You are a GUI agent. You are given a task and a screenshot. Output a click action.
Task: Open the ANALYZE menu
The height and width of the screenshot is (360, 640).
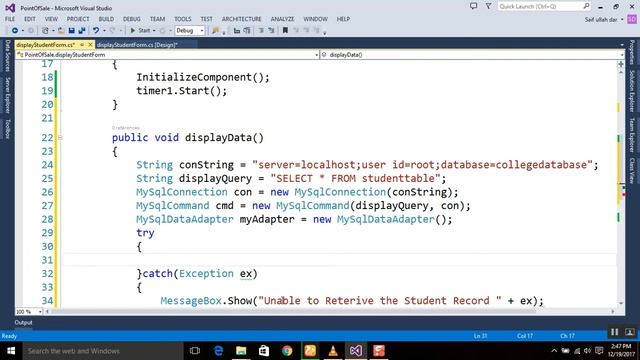tap(282, 19)
